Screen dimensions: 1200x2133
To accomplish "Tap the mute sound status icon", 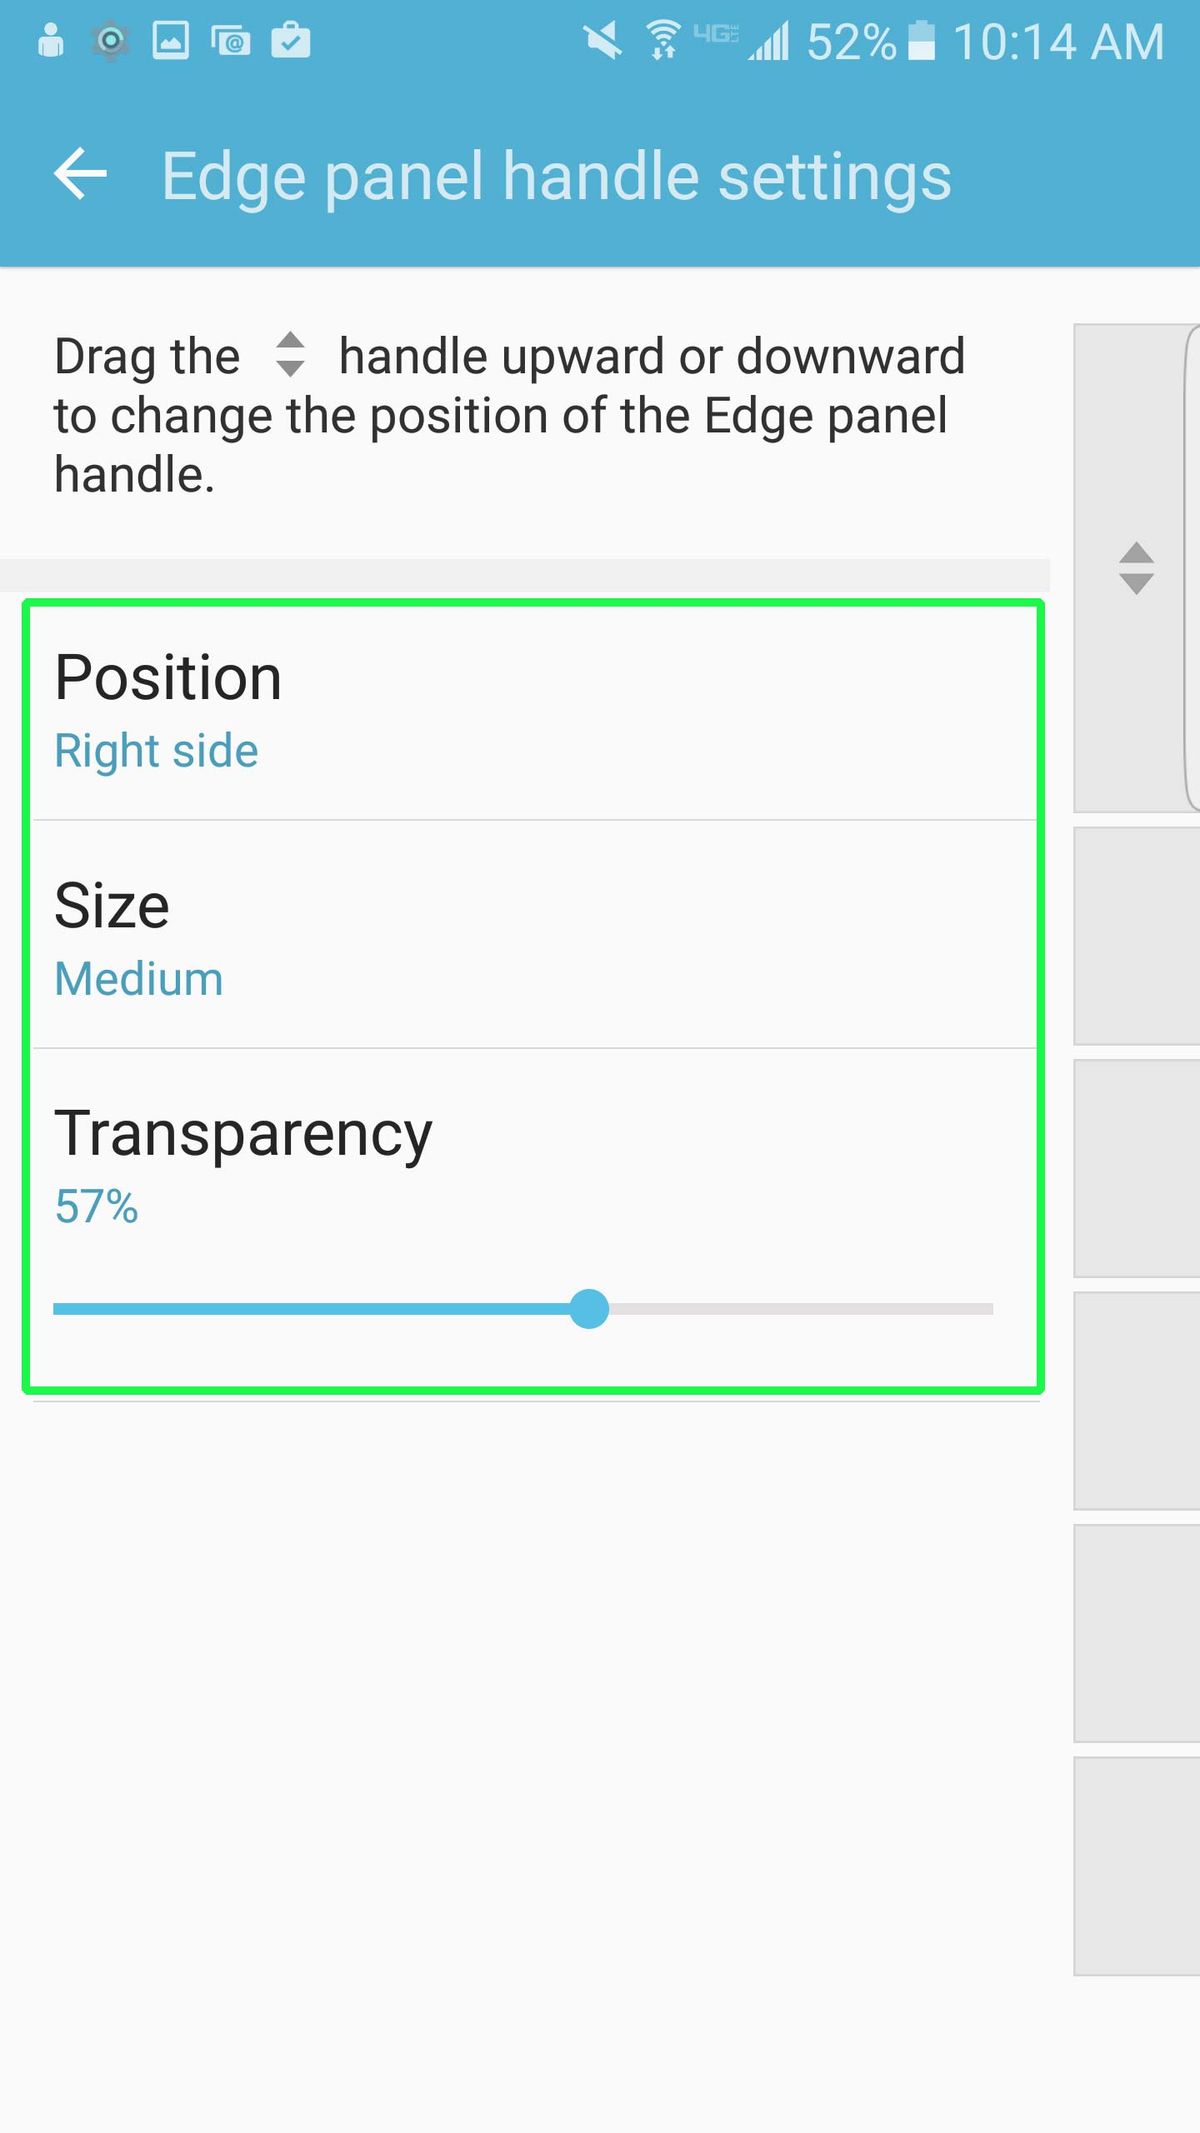I will [602, 38].
